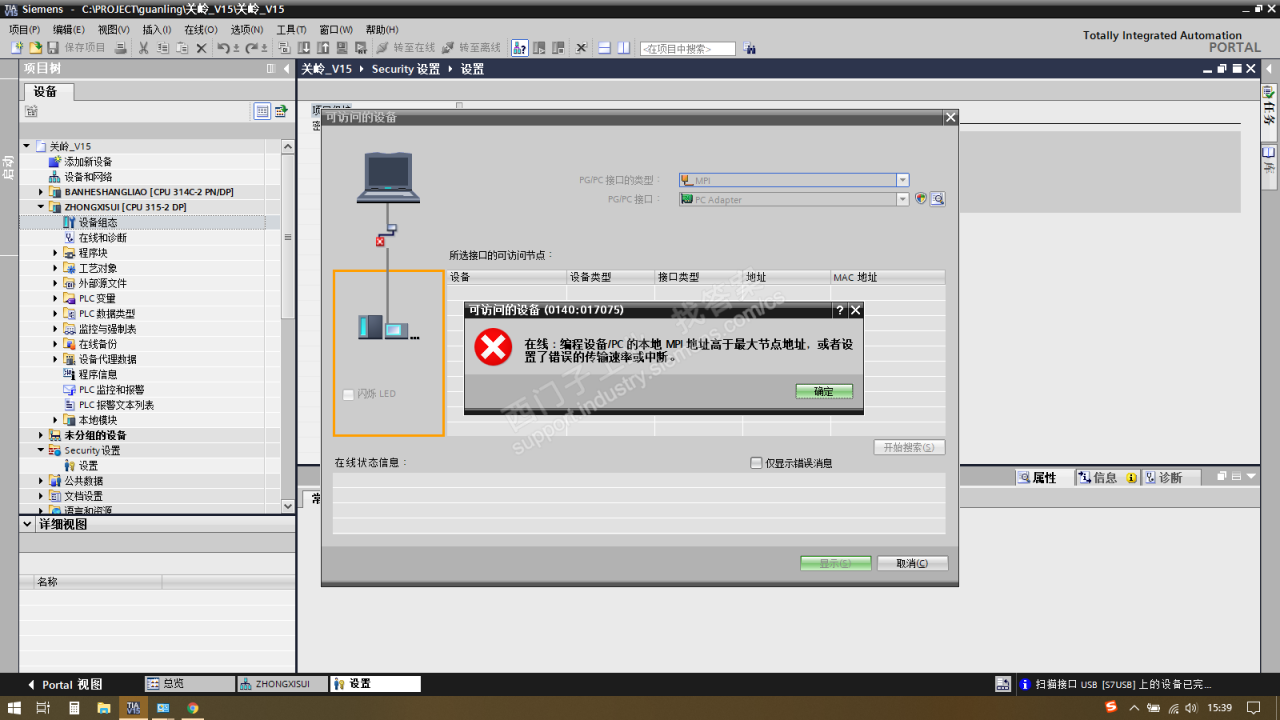Click the magnifier icon beside PG/PC接口
Screen dimensions: 1280x720
(x=938, y=199)
